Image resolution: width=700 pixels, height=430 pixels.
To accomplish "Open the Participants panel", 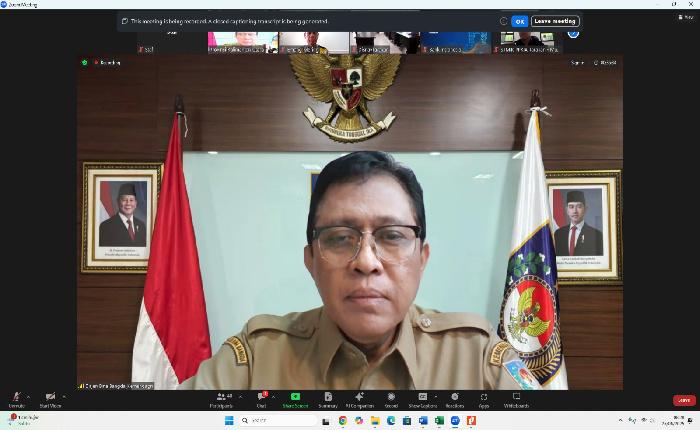I will (x=221, y=400).
